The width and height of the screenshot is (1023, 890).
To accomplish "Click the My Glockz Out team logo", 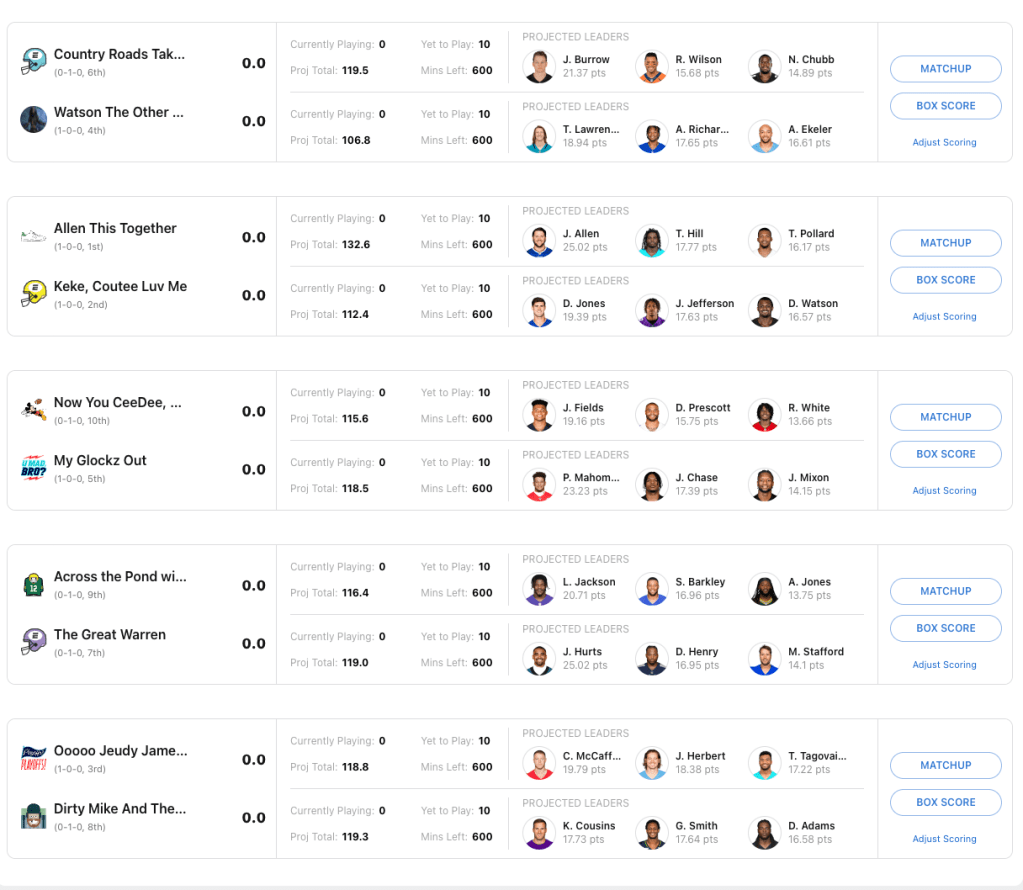I will [x=34, y=468].
